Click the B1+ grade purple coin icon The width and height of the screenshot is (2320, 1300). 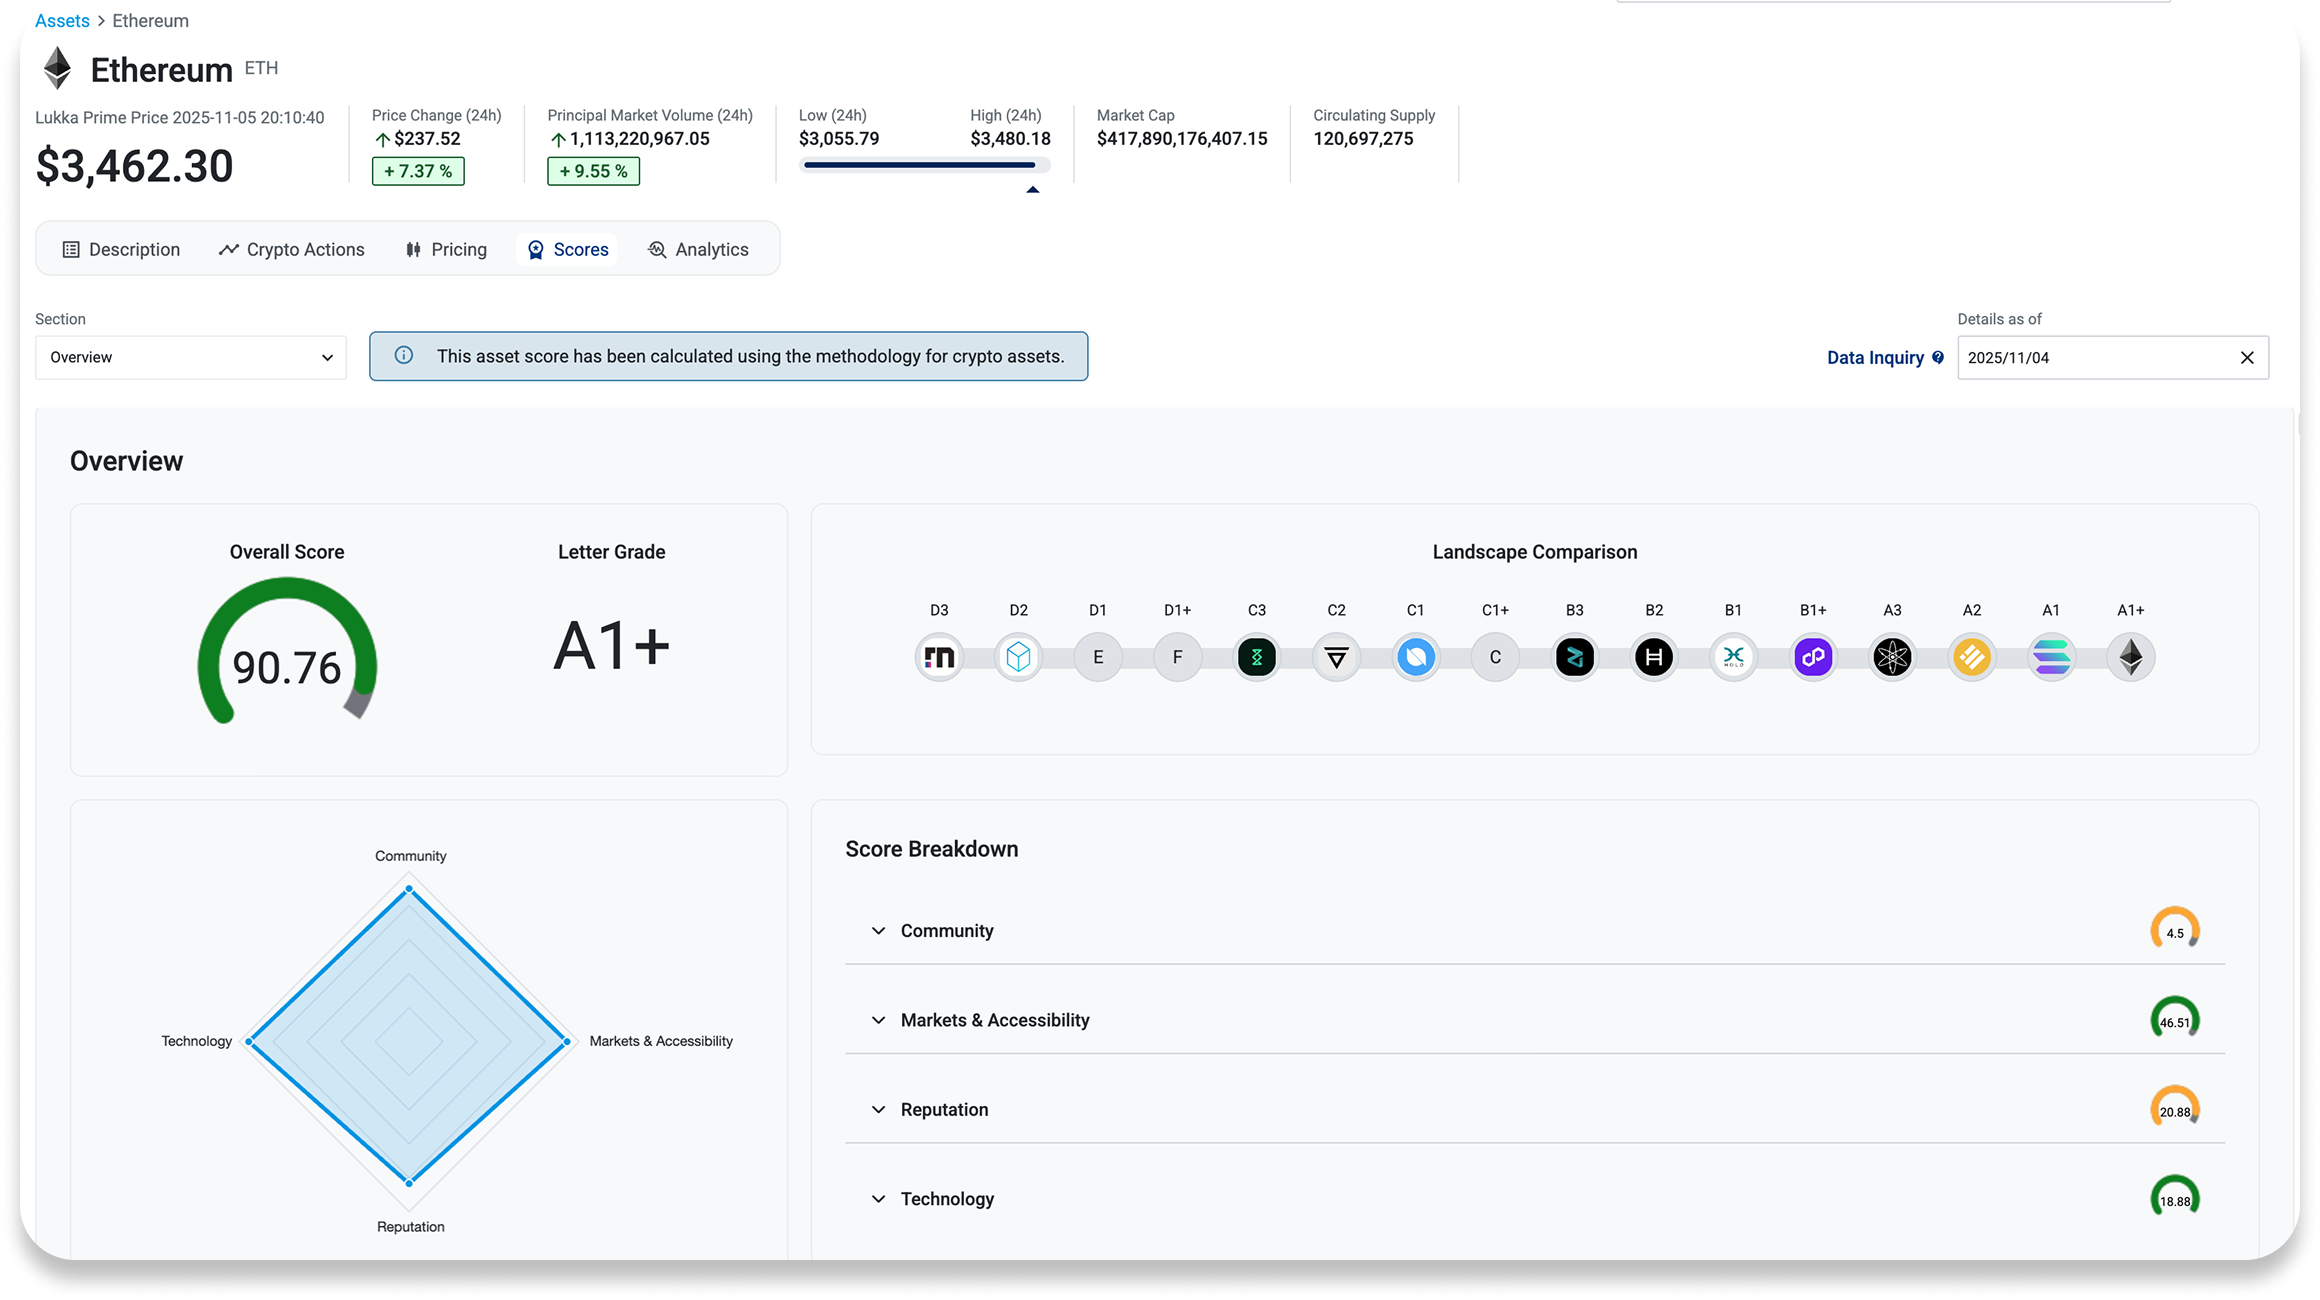pos(1813,657)
